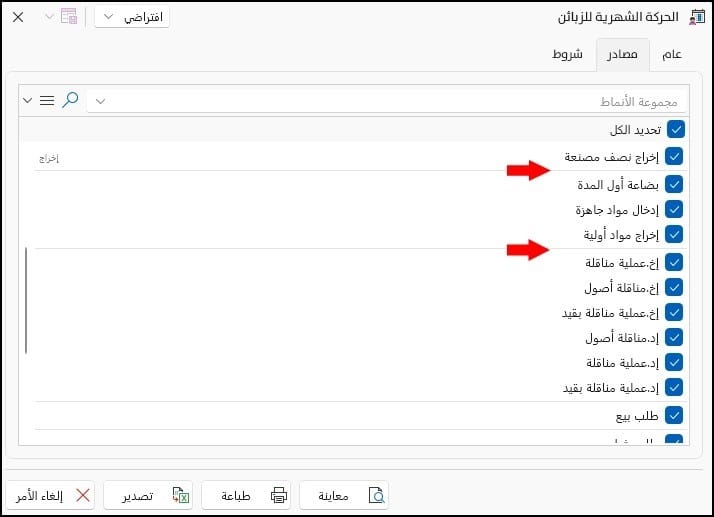The image size is (714, 517).
Task: Click the preview magnifier page icon
Action: point(377,495)
